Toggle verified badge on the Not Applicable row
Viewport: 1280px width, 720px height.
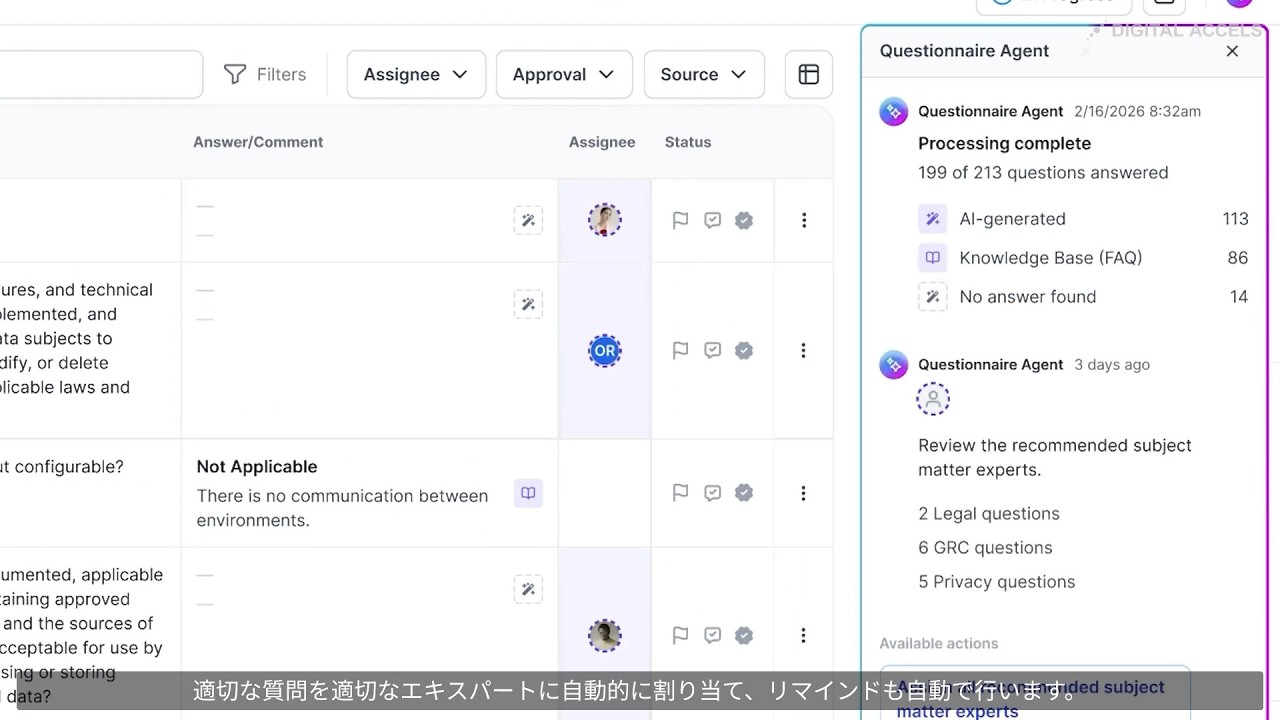pos(744,493)
